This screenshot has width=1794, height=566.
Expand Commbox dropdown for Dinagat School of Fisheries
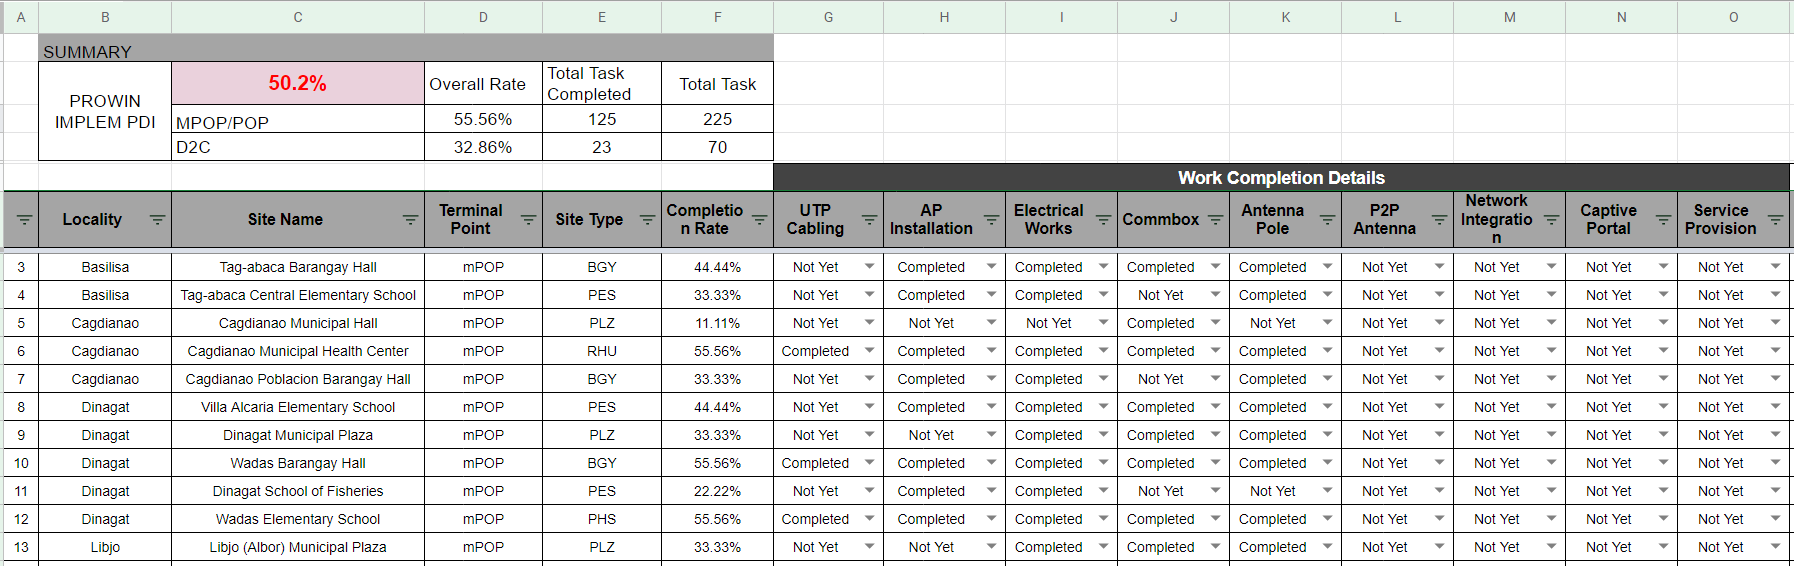[1215, 491]
